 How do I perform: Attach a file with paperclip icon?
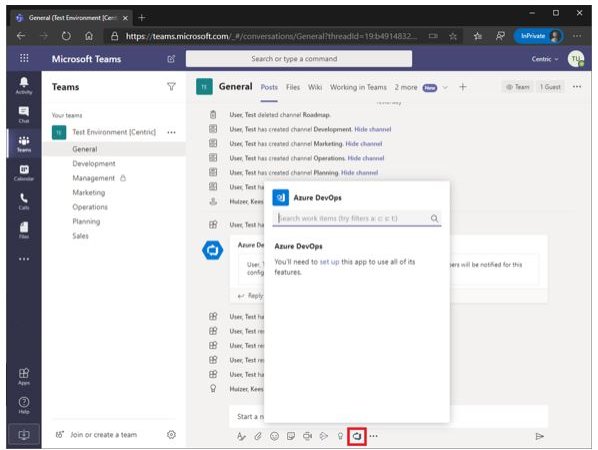tap(258, 436)
